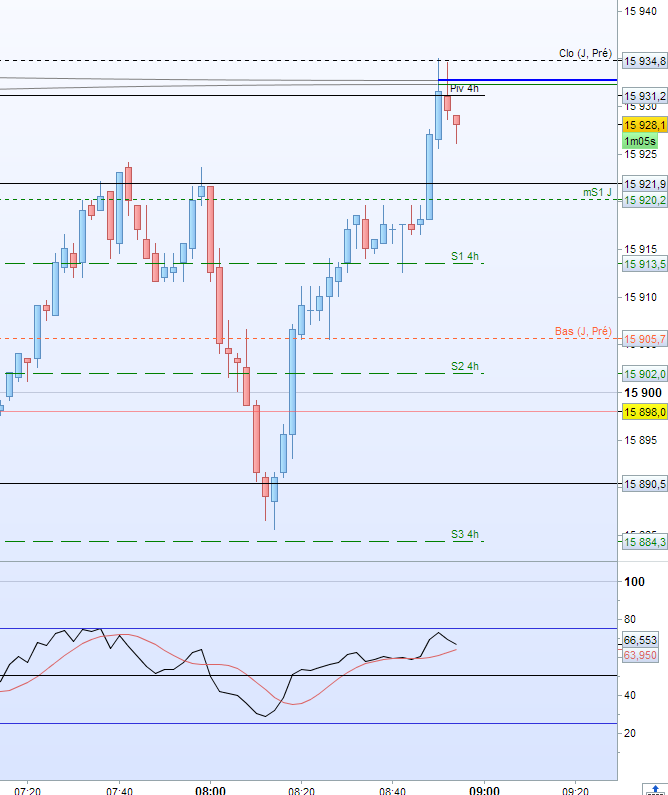668x795 pixels.
Task: Click the 08:00 time axis label
Action: (x=210, y=790)
